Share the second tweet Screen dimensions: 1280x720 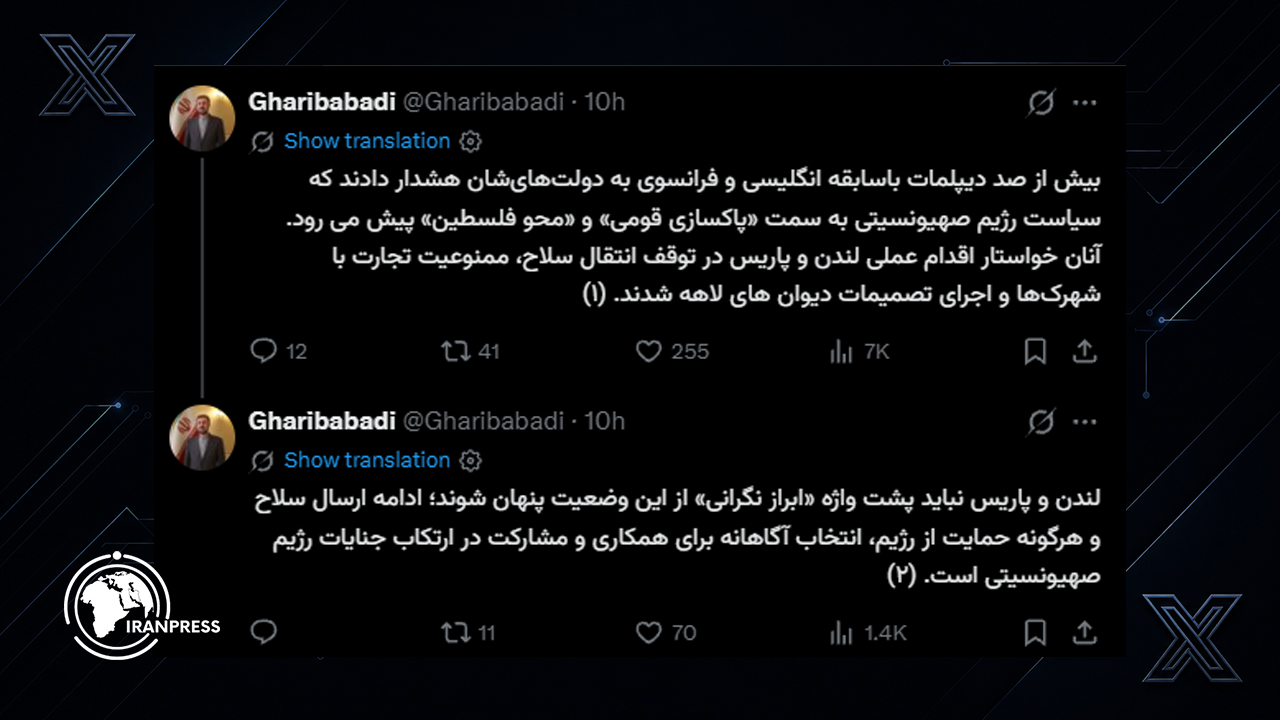pos(1084,632)
